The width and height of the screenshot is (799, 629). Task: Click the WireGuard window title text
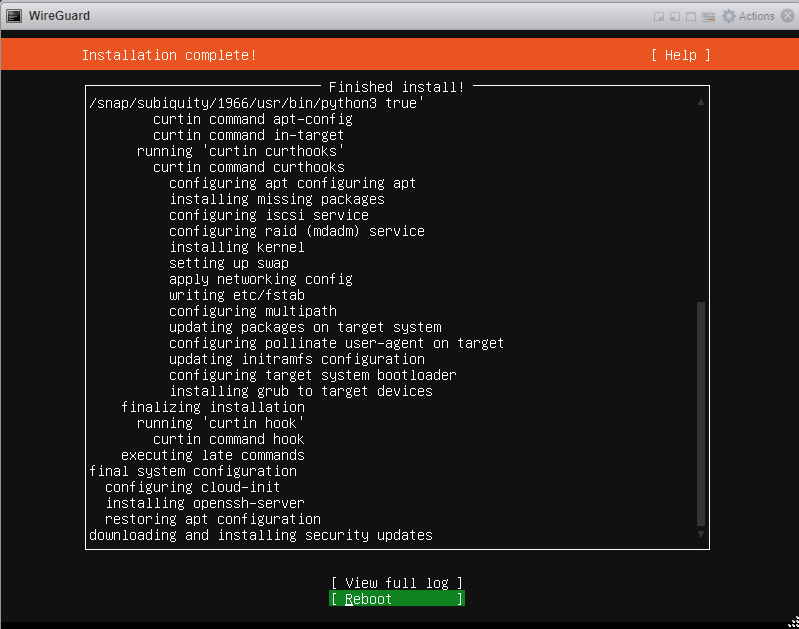click(x=61, y=15)
